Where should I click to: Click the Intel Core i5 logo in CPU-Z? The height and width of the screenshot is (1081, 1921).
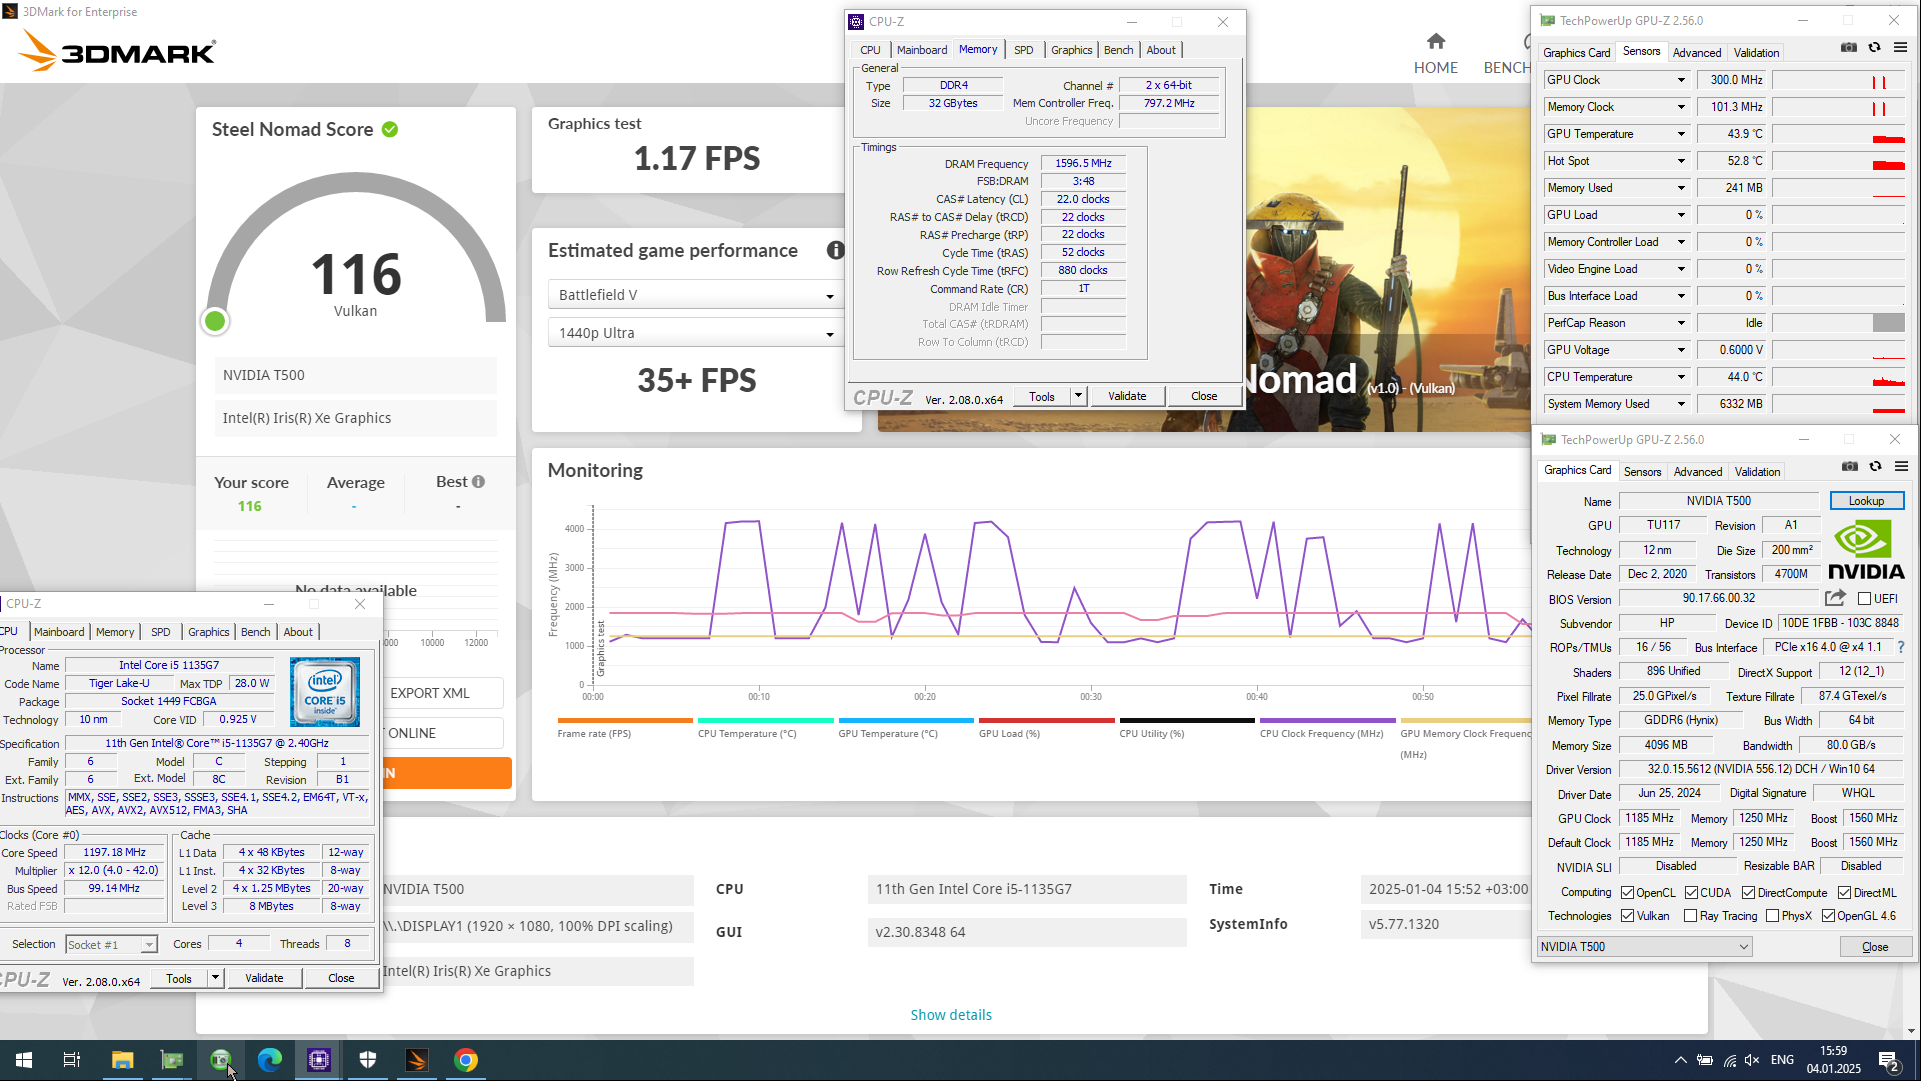point(325,692)
